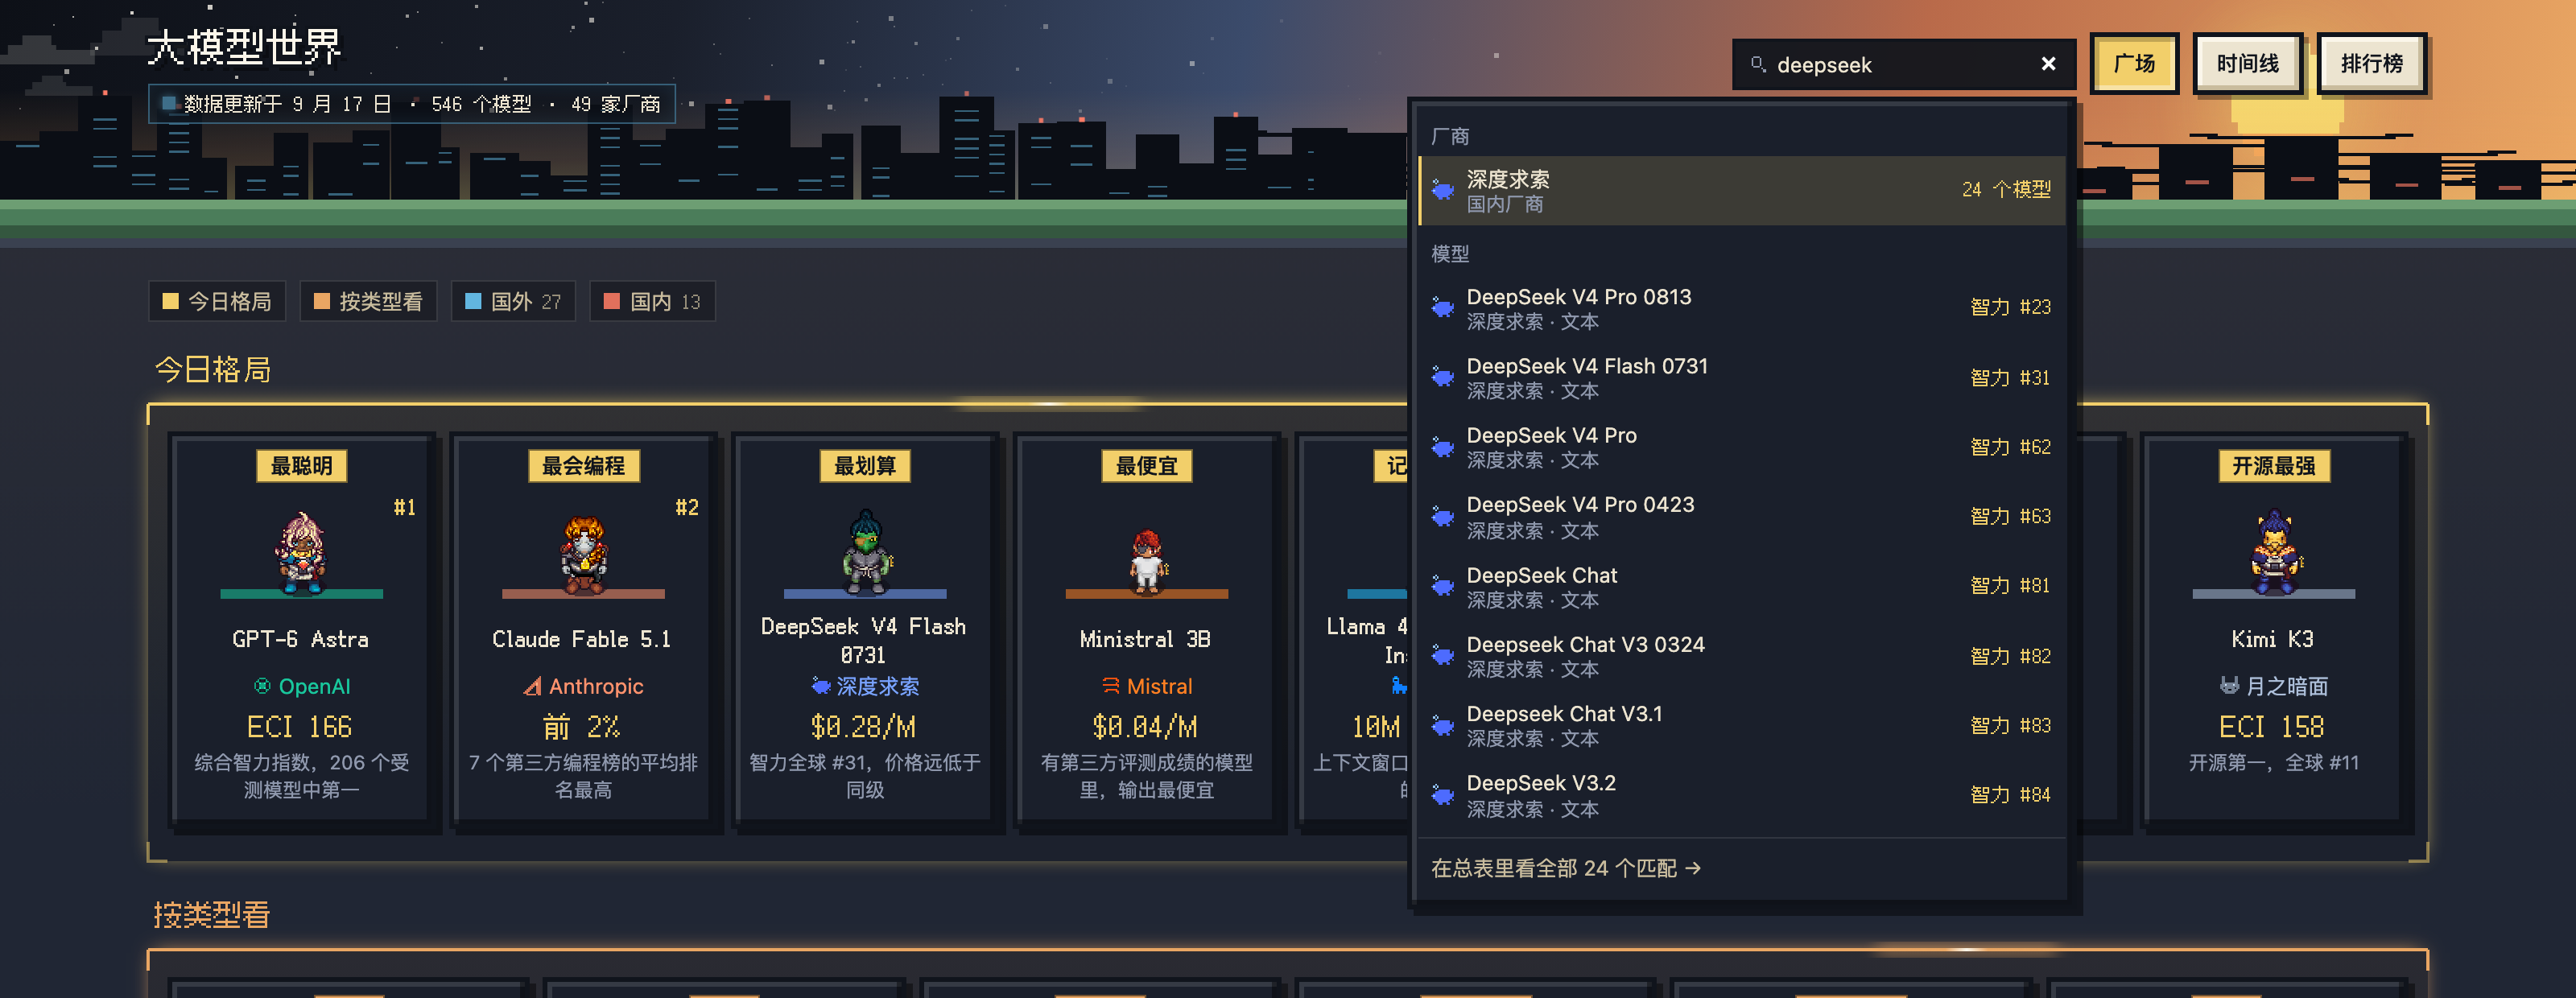
Task: Open the OpenAI vendor link
Action: coord(302,686)
